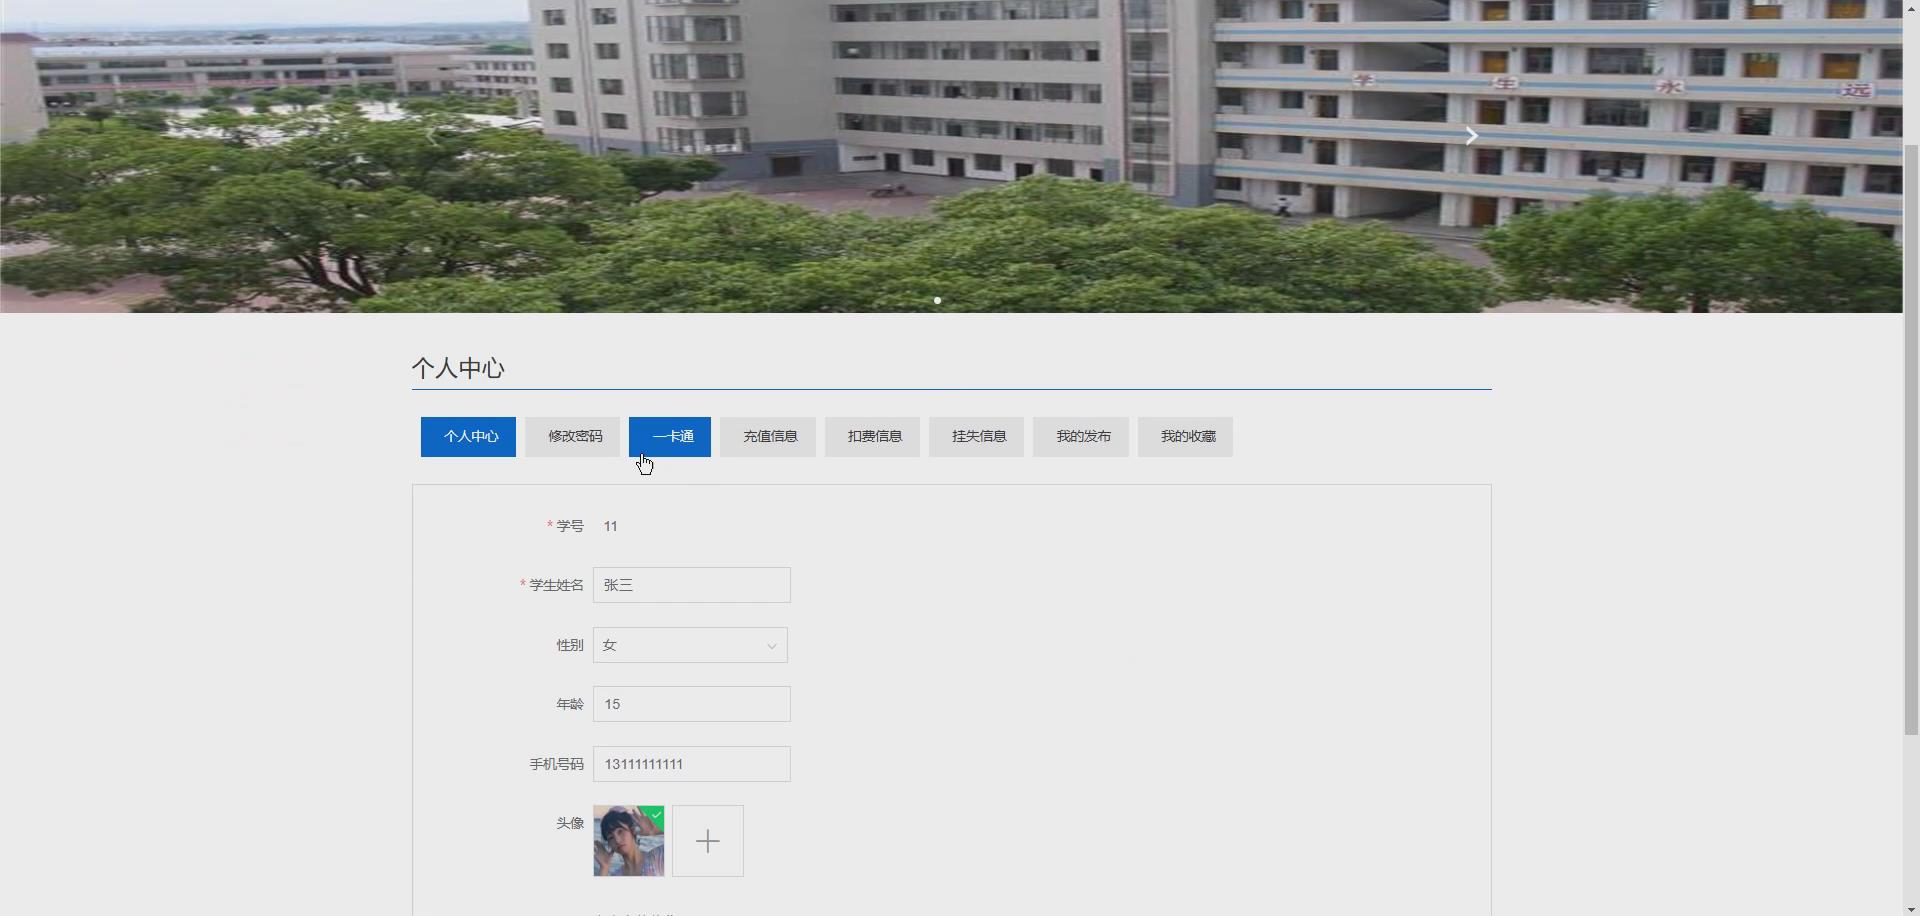Image resolution: width=1920 pixels, height=916 pixels.
Task: Click the green checkmark on the avatar image
Action: 655,815
